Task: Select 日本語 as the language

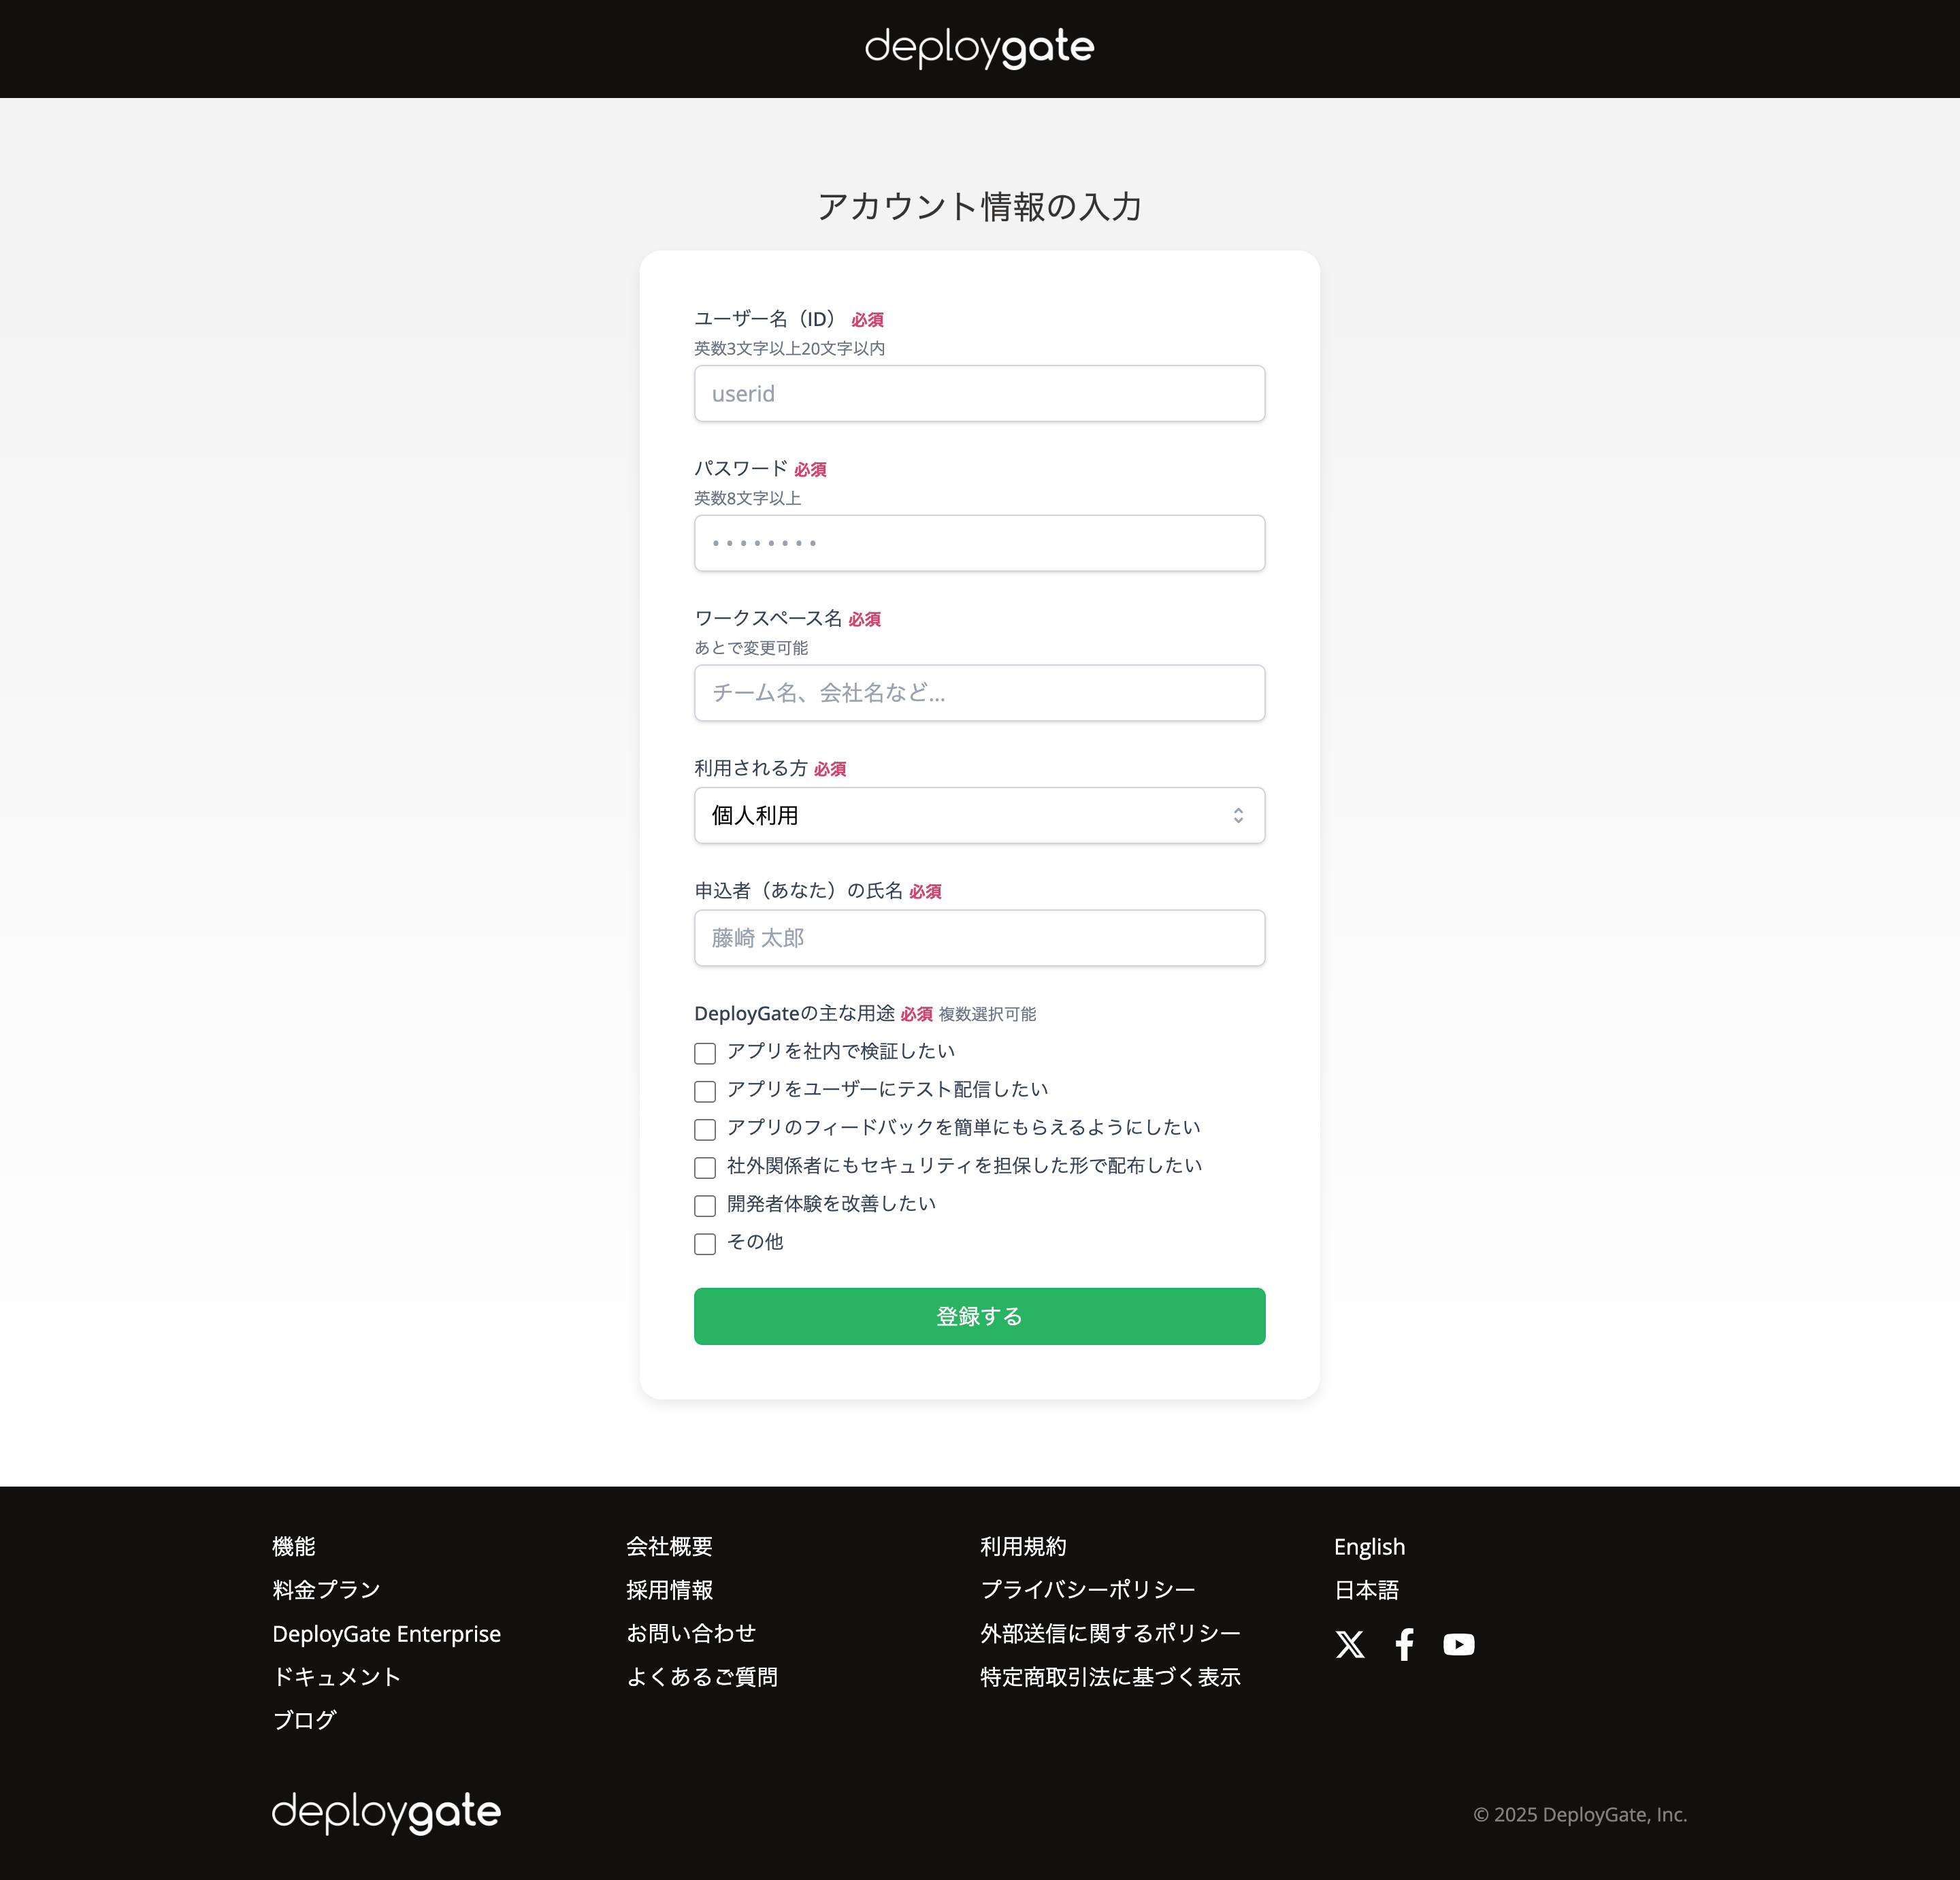Action: [x=1366, y=1590]
